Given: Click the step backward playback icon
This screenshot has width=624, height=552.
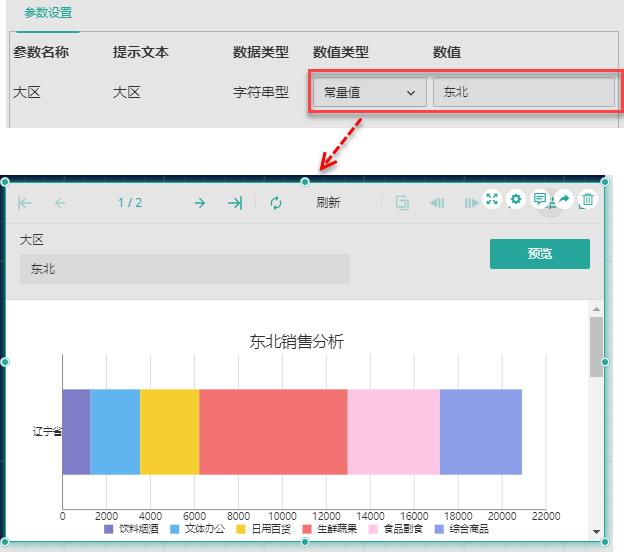Looking at the screenshot, I should click(x=437, y=203).
